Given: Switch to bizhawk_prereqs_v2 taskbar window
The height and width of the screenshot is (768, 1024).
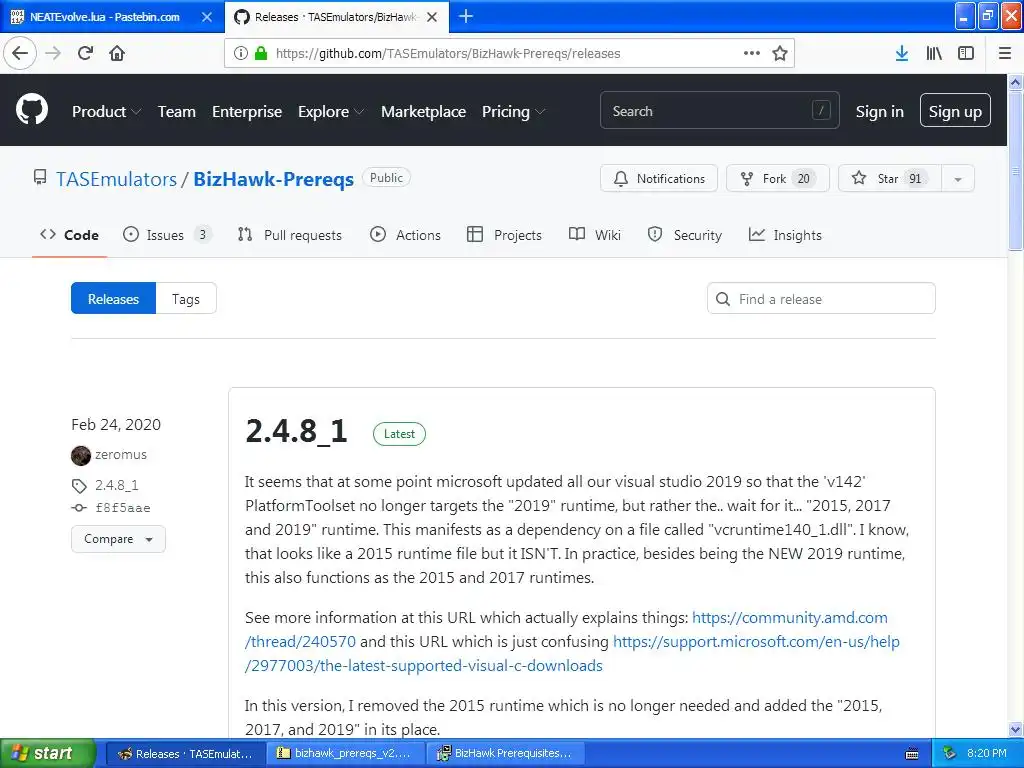Looking at the screenshot, I should pos(345,754).
